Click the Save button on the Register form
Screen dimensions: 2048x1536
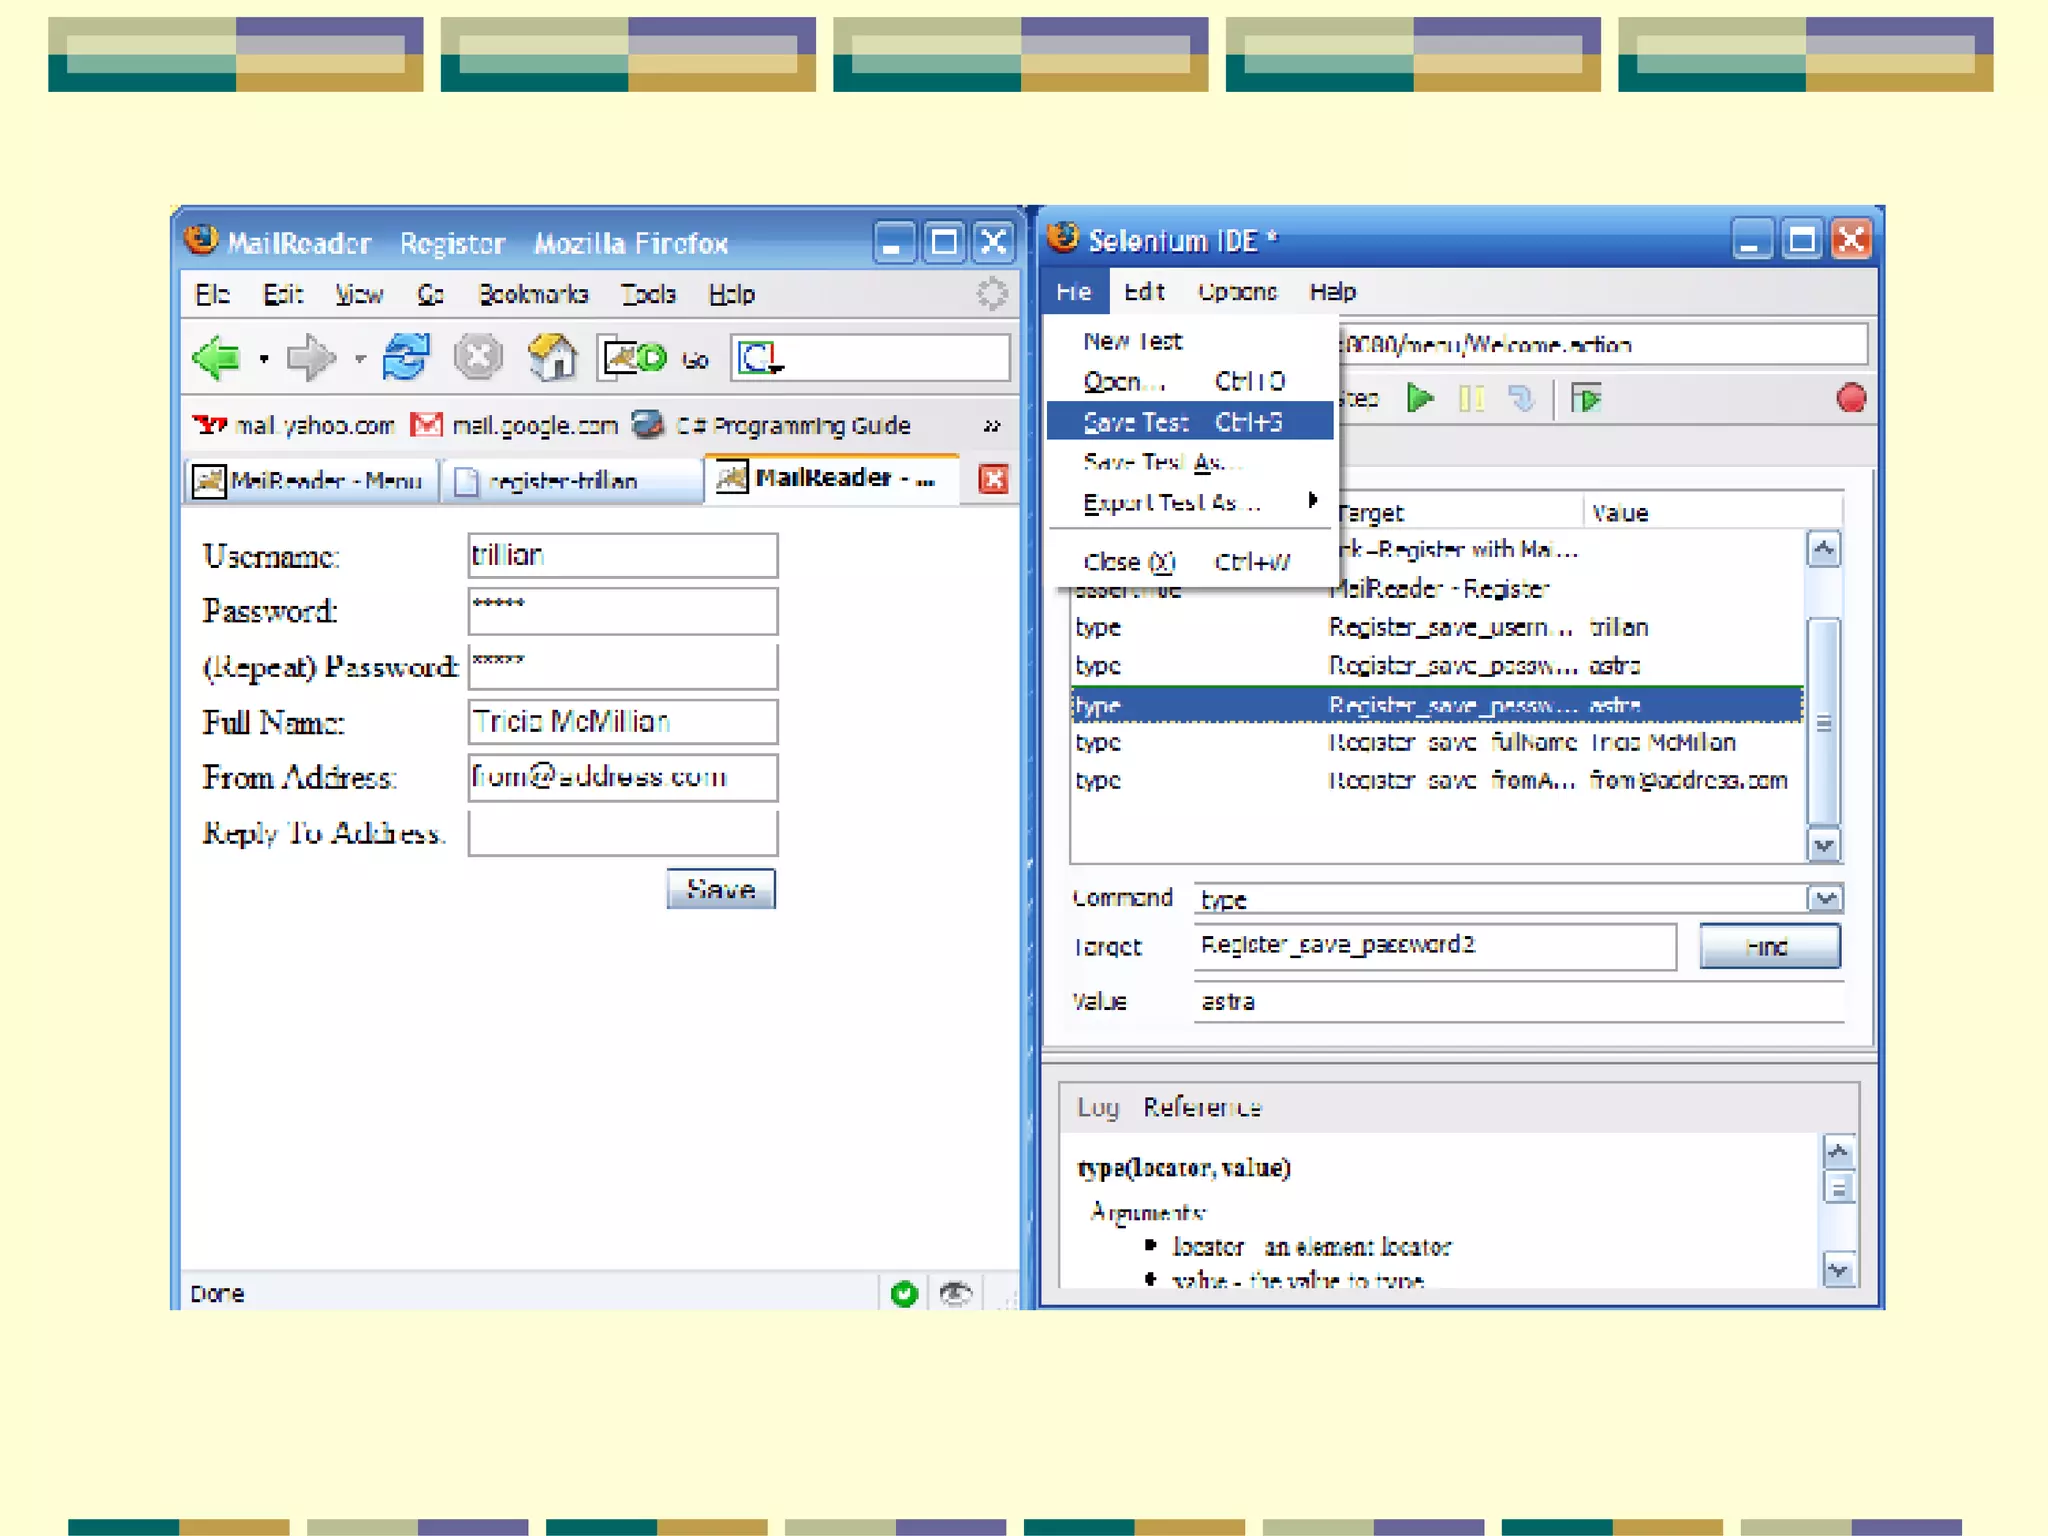720,889
